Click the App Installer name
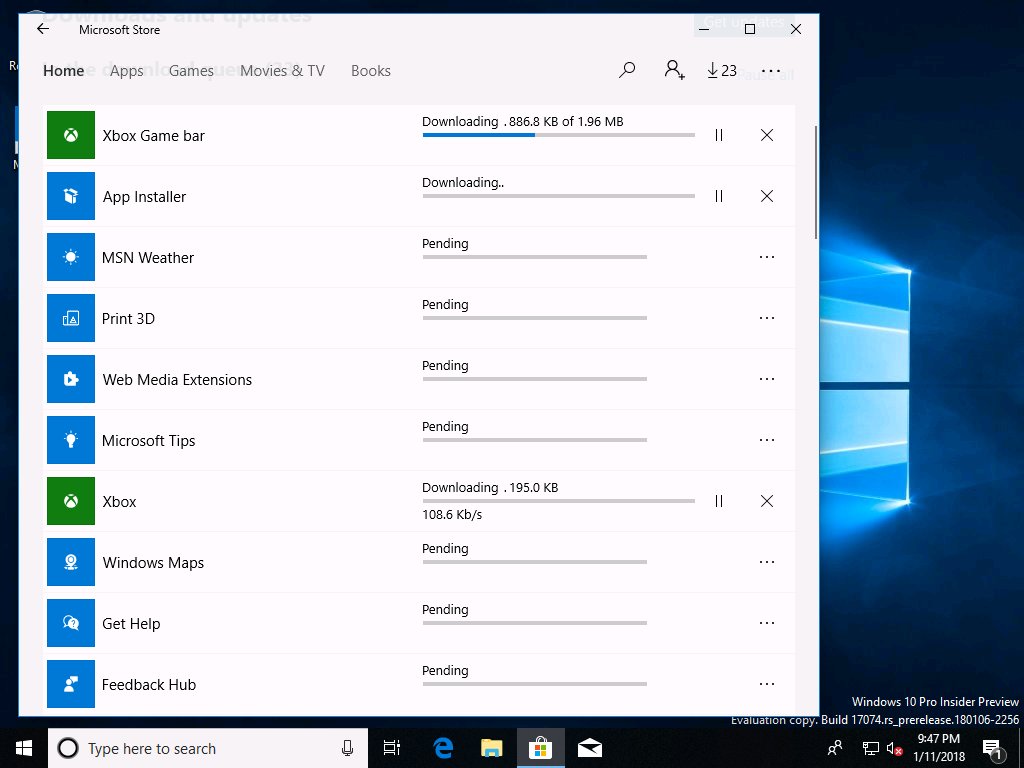1024x768 pixels. [x=144, y=197]
